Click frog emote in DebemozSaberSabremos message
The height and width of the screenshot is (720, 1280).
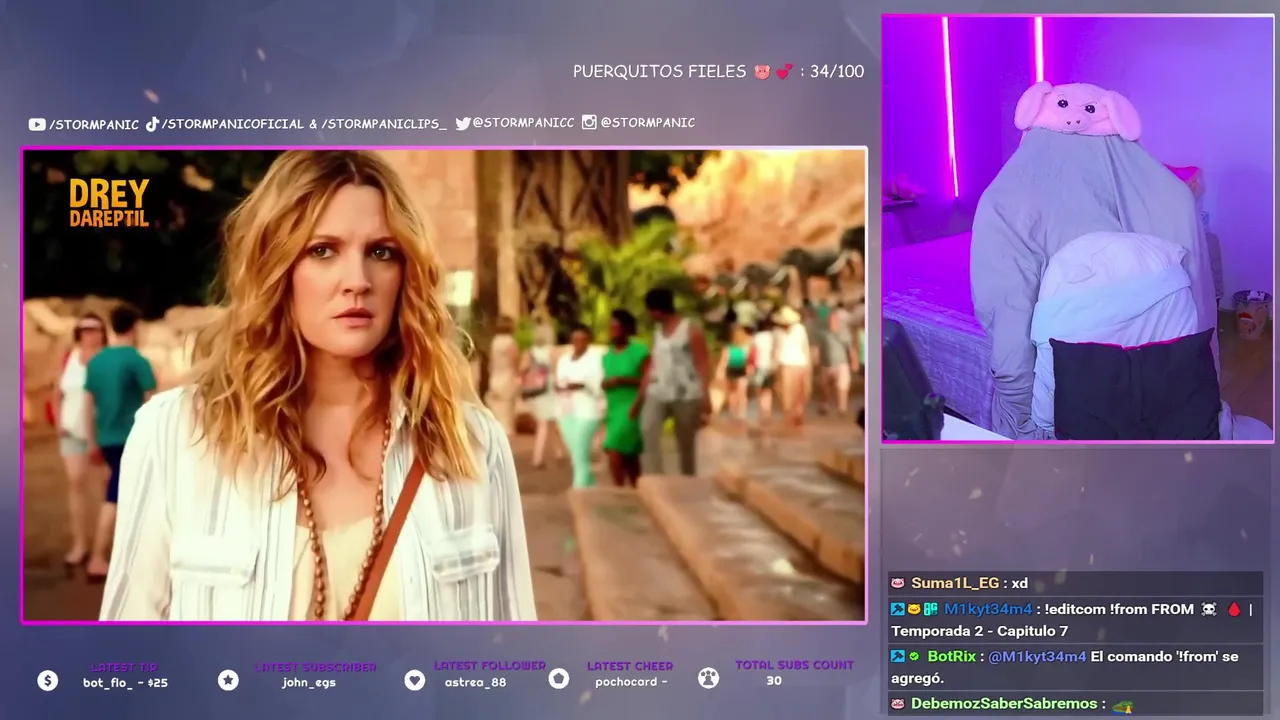click(1122, 706)
